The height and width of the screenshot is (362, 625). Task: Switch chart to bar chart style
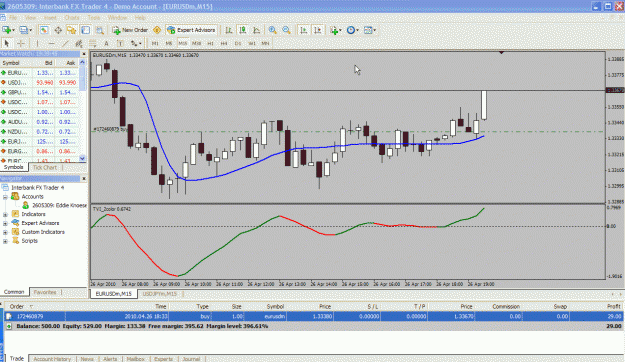(x=229, y=30)
